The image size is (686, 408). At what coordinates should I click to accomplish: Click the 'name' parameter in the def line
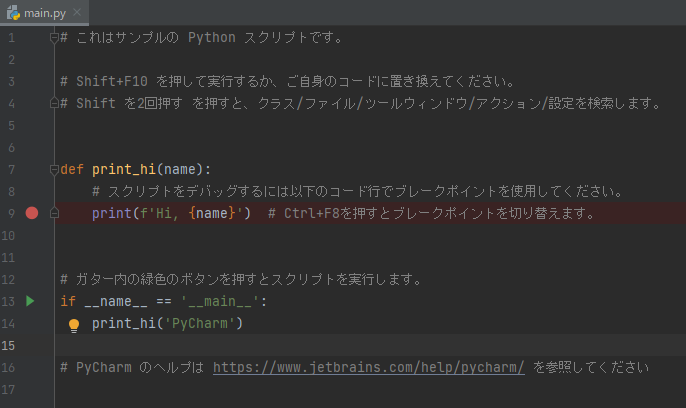tap(180, 169)
